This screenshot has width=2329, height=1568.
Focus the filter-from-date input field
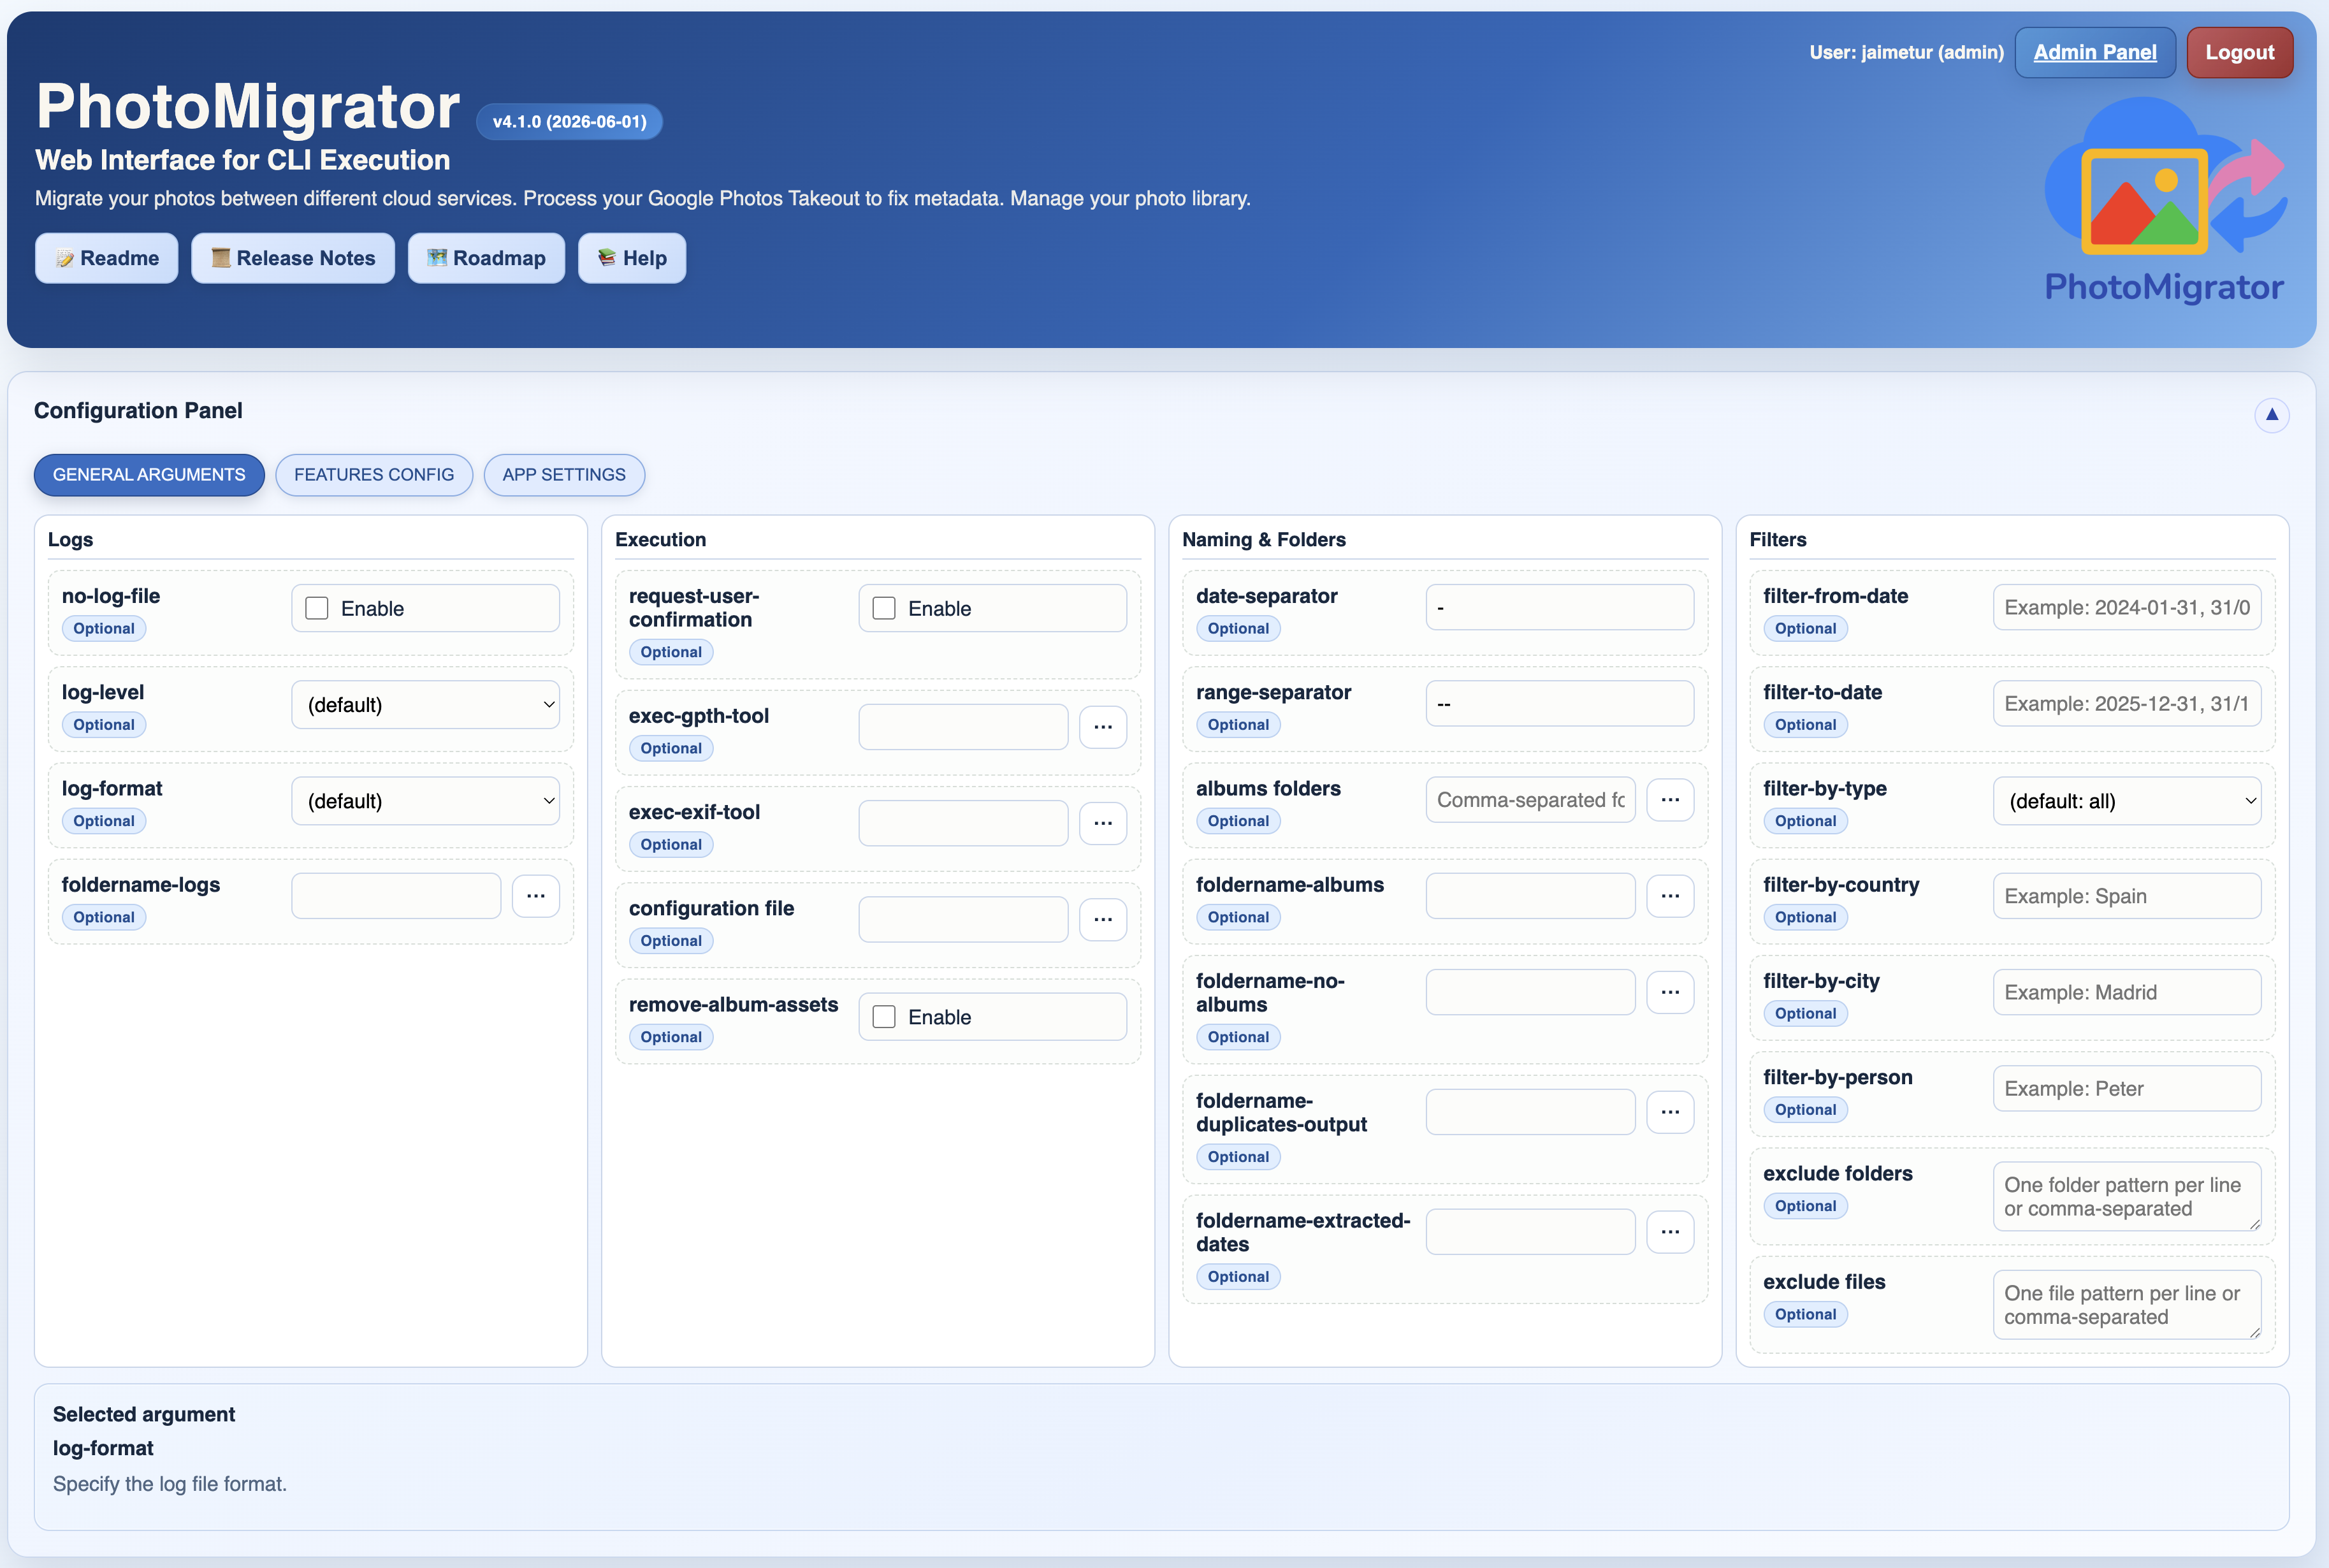tap(2127, 607)
